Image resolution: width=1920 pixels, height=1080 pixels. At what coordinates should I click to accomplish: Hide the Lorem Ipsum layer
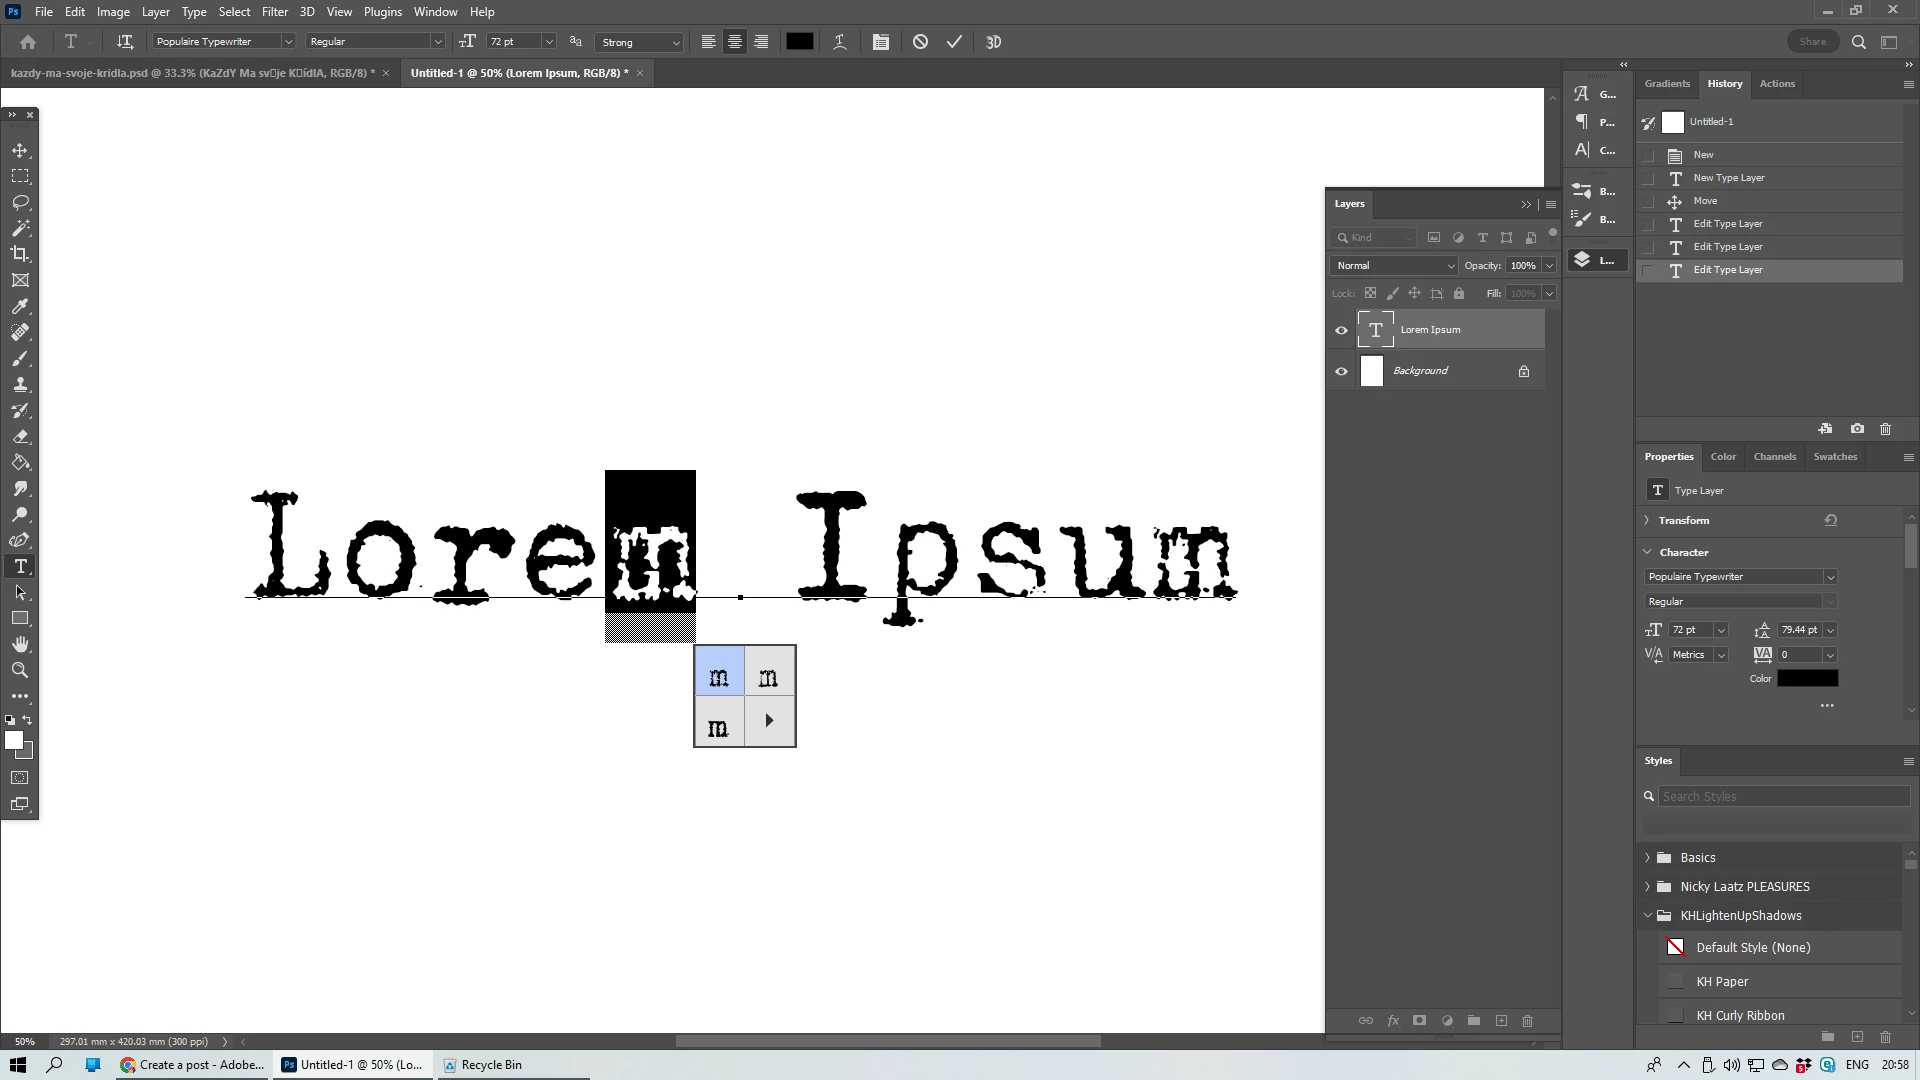click(1341, 330)
